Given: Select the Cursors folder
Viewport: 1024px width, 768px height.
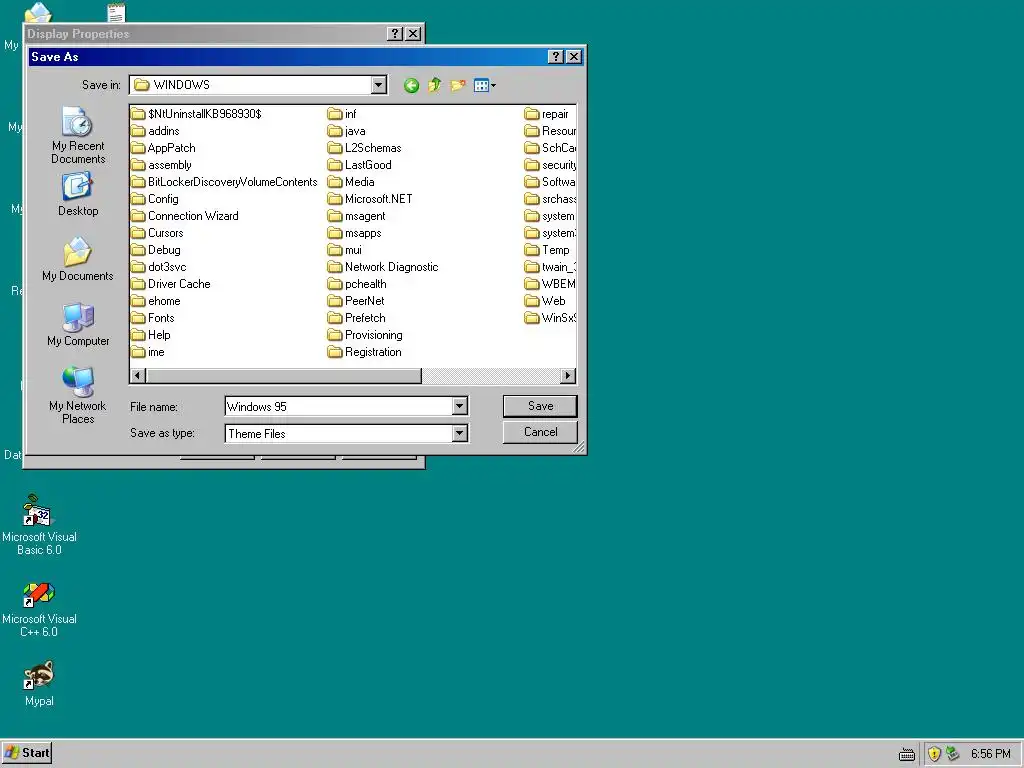Looking at the screenshot, I should pos(157,232).
